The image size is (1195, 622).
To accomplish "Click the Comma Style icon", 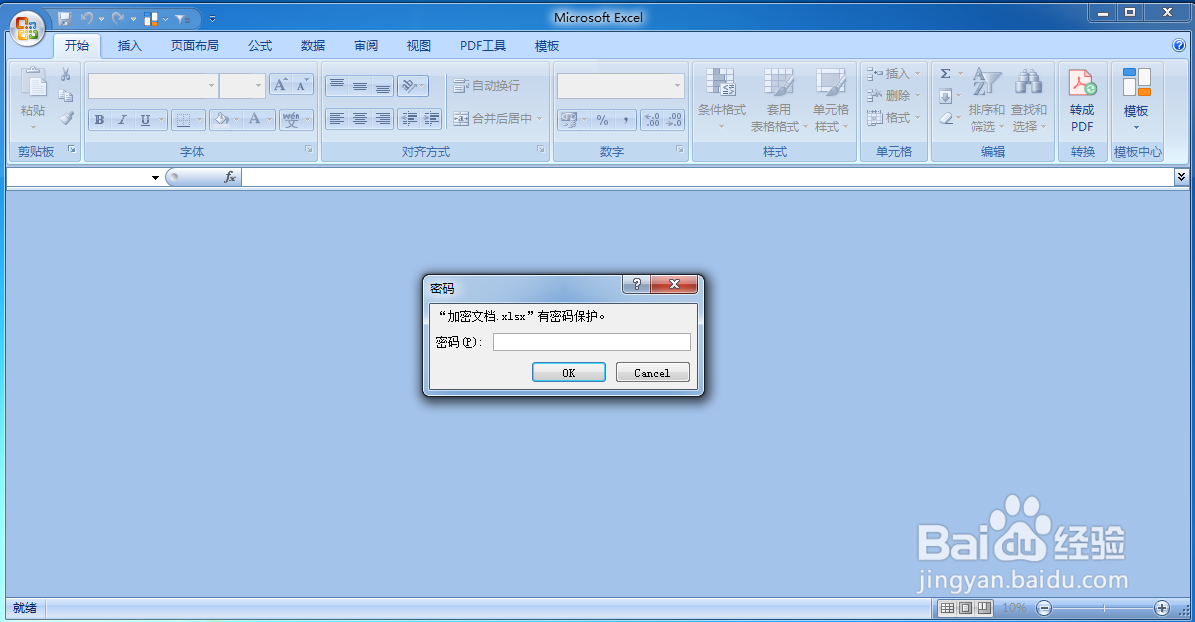I will coord(625,120).
